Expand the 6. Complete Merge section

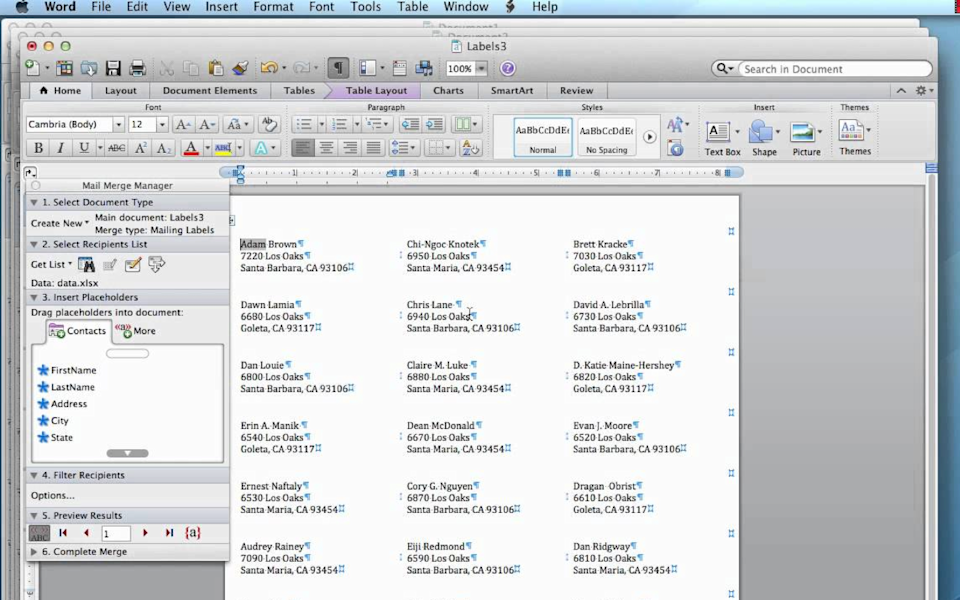(x=84, y=551)
